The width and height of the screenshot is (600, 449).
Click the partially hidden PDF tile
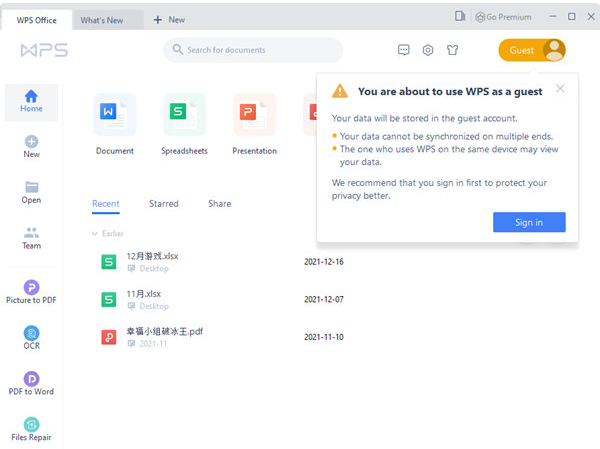click(x=310, y=114)
